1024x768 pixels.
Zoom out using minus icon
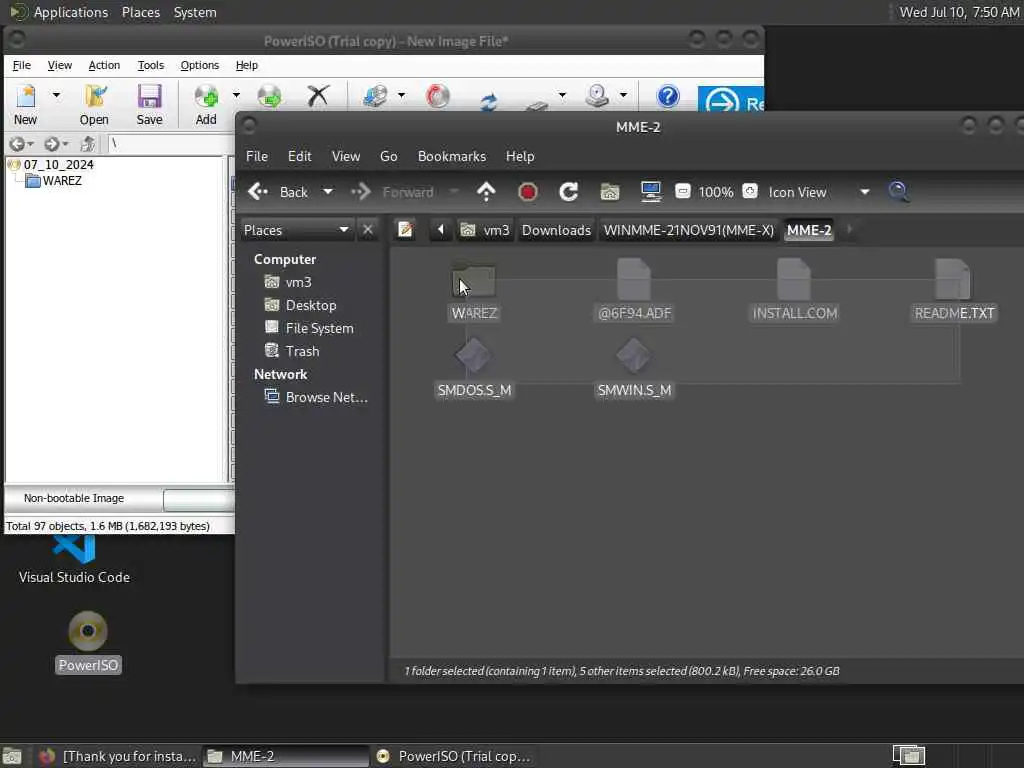click(682, 191)
